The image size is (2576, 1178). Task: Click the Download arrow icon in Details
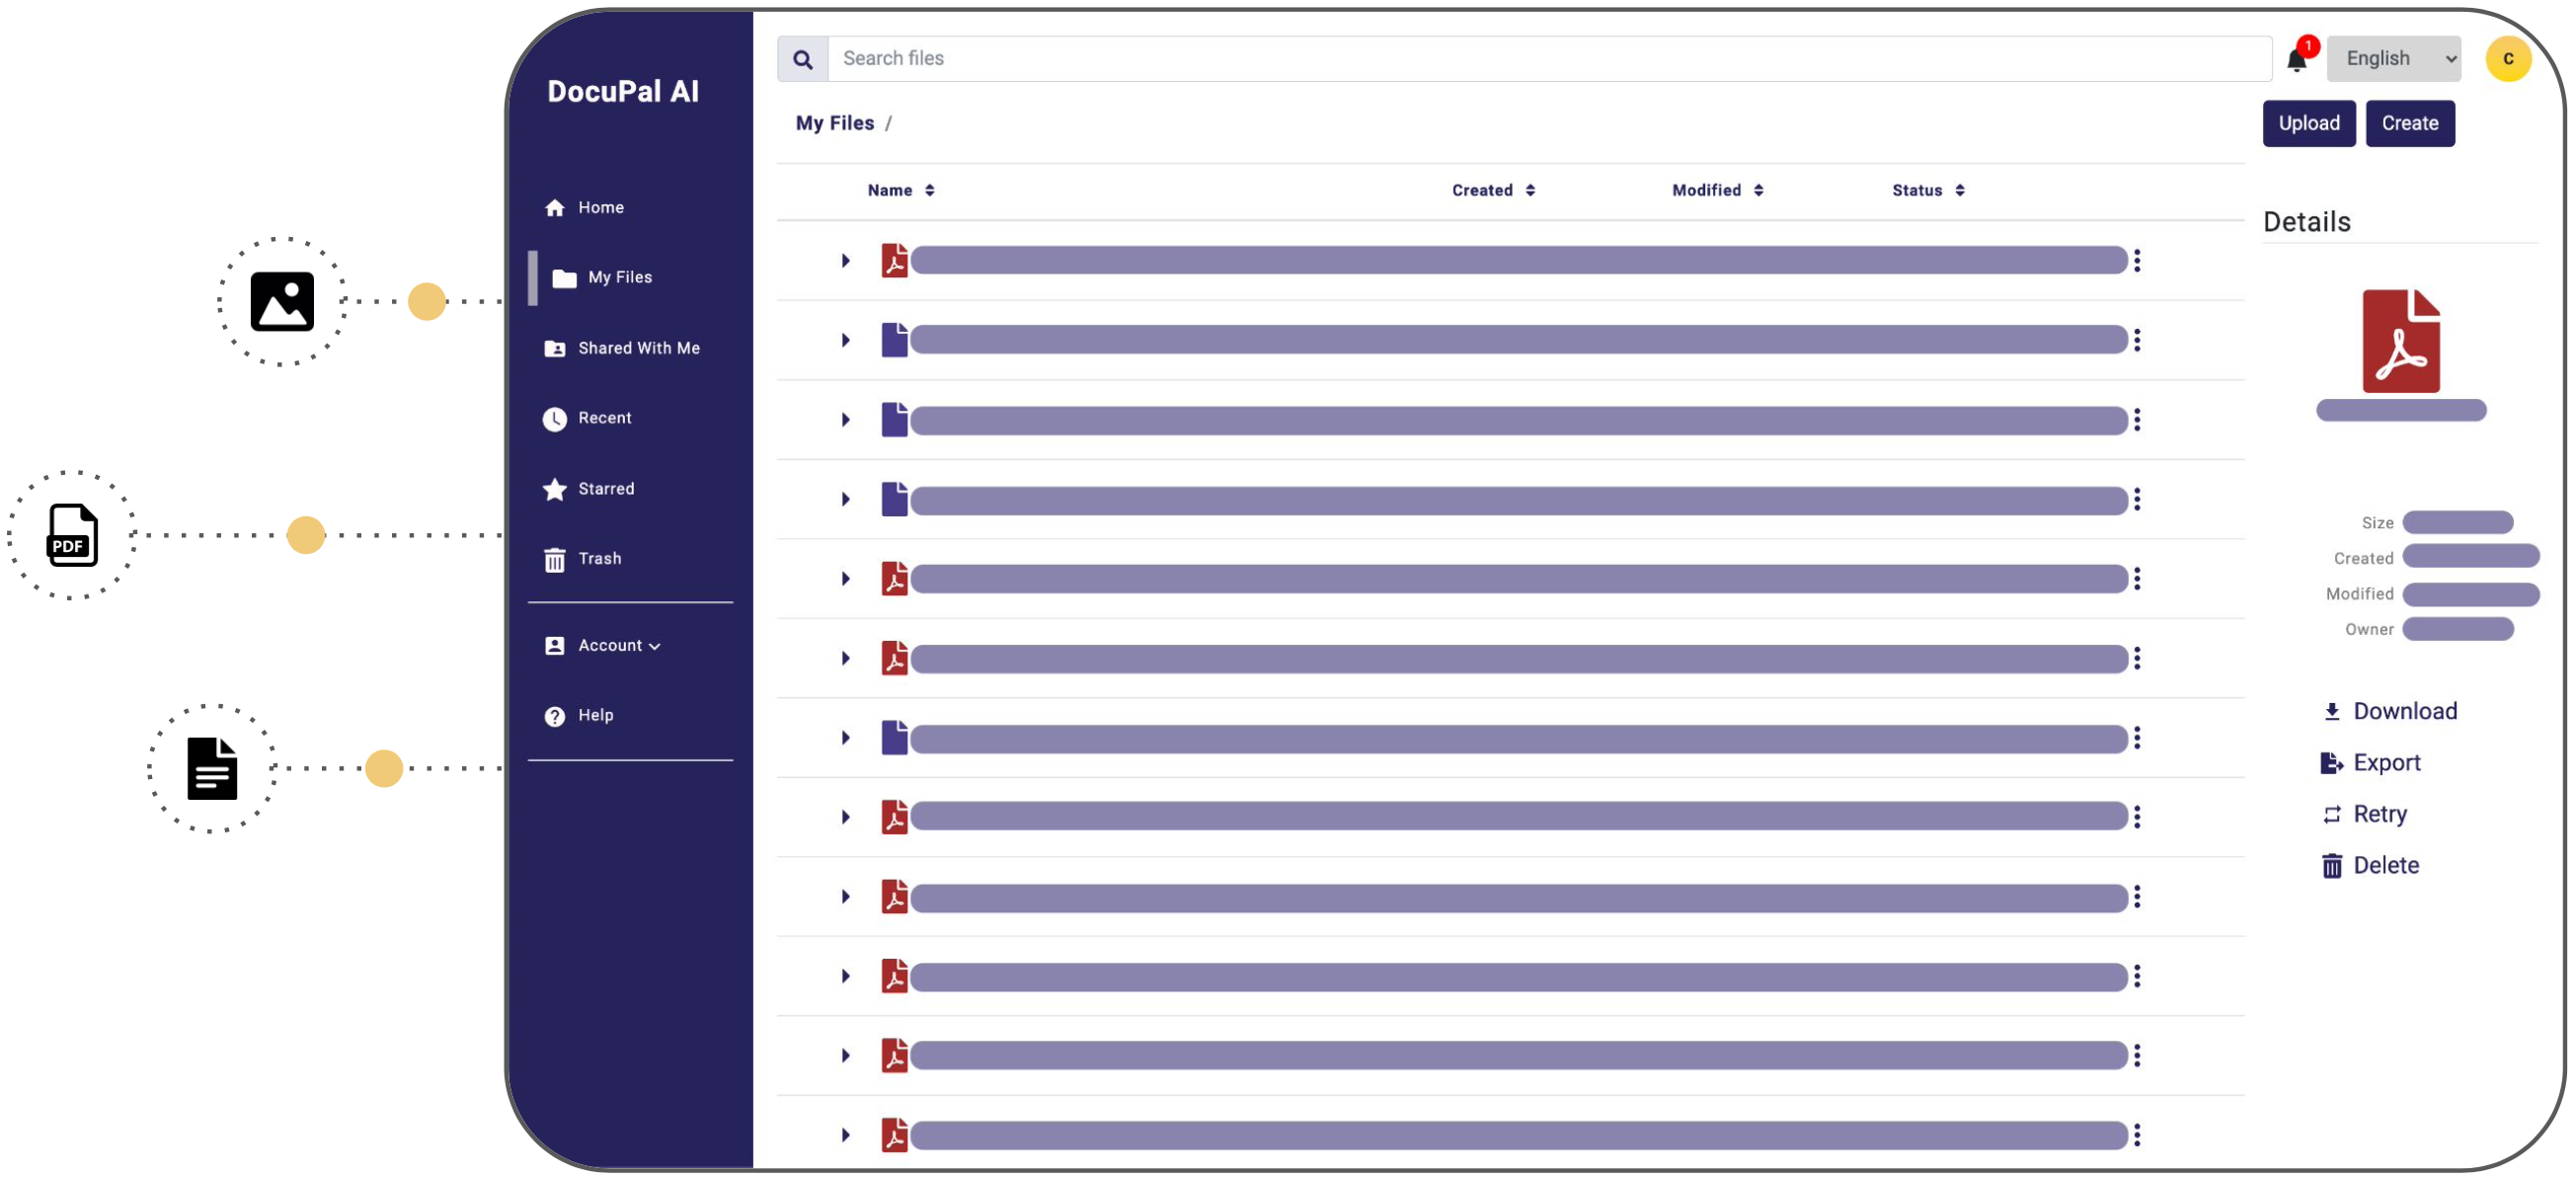2331,712
